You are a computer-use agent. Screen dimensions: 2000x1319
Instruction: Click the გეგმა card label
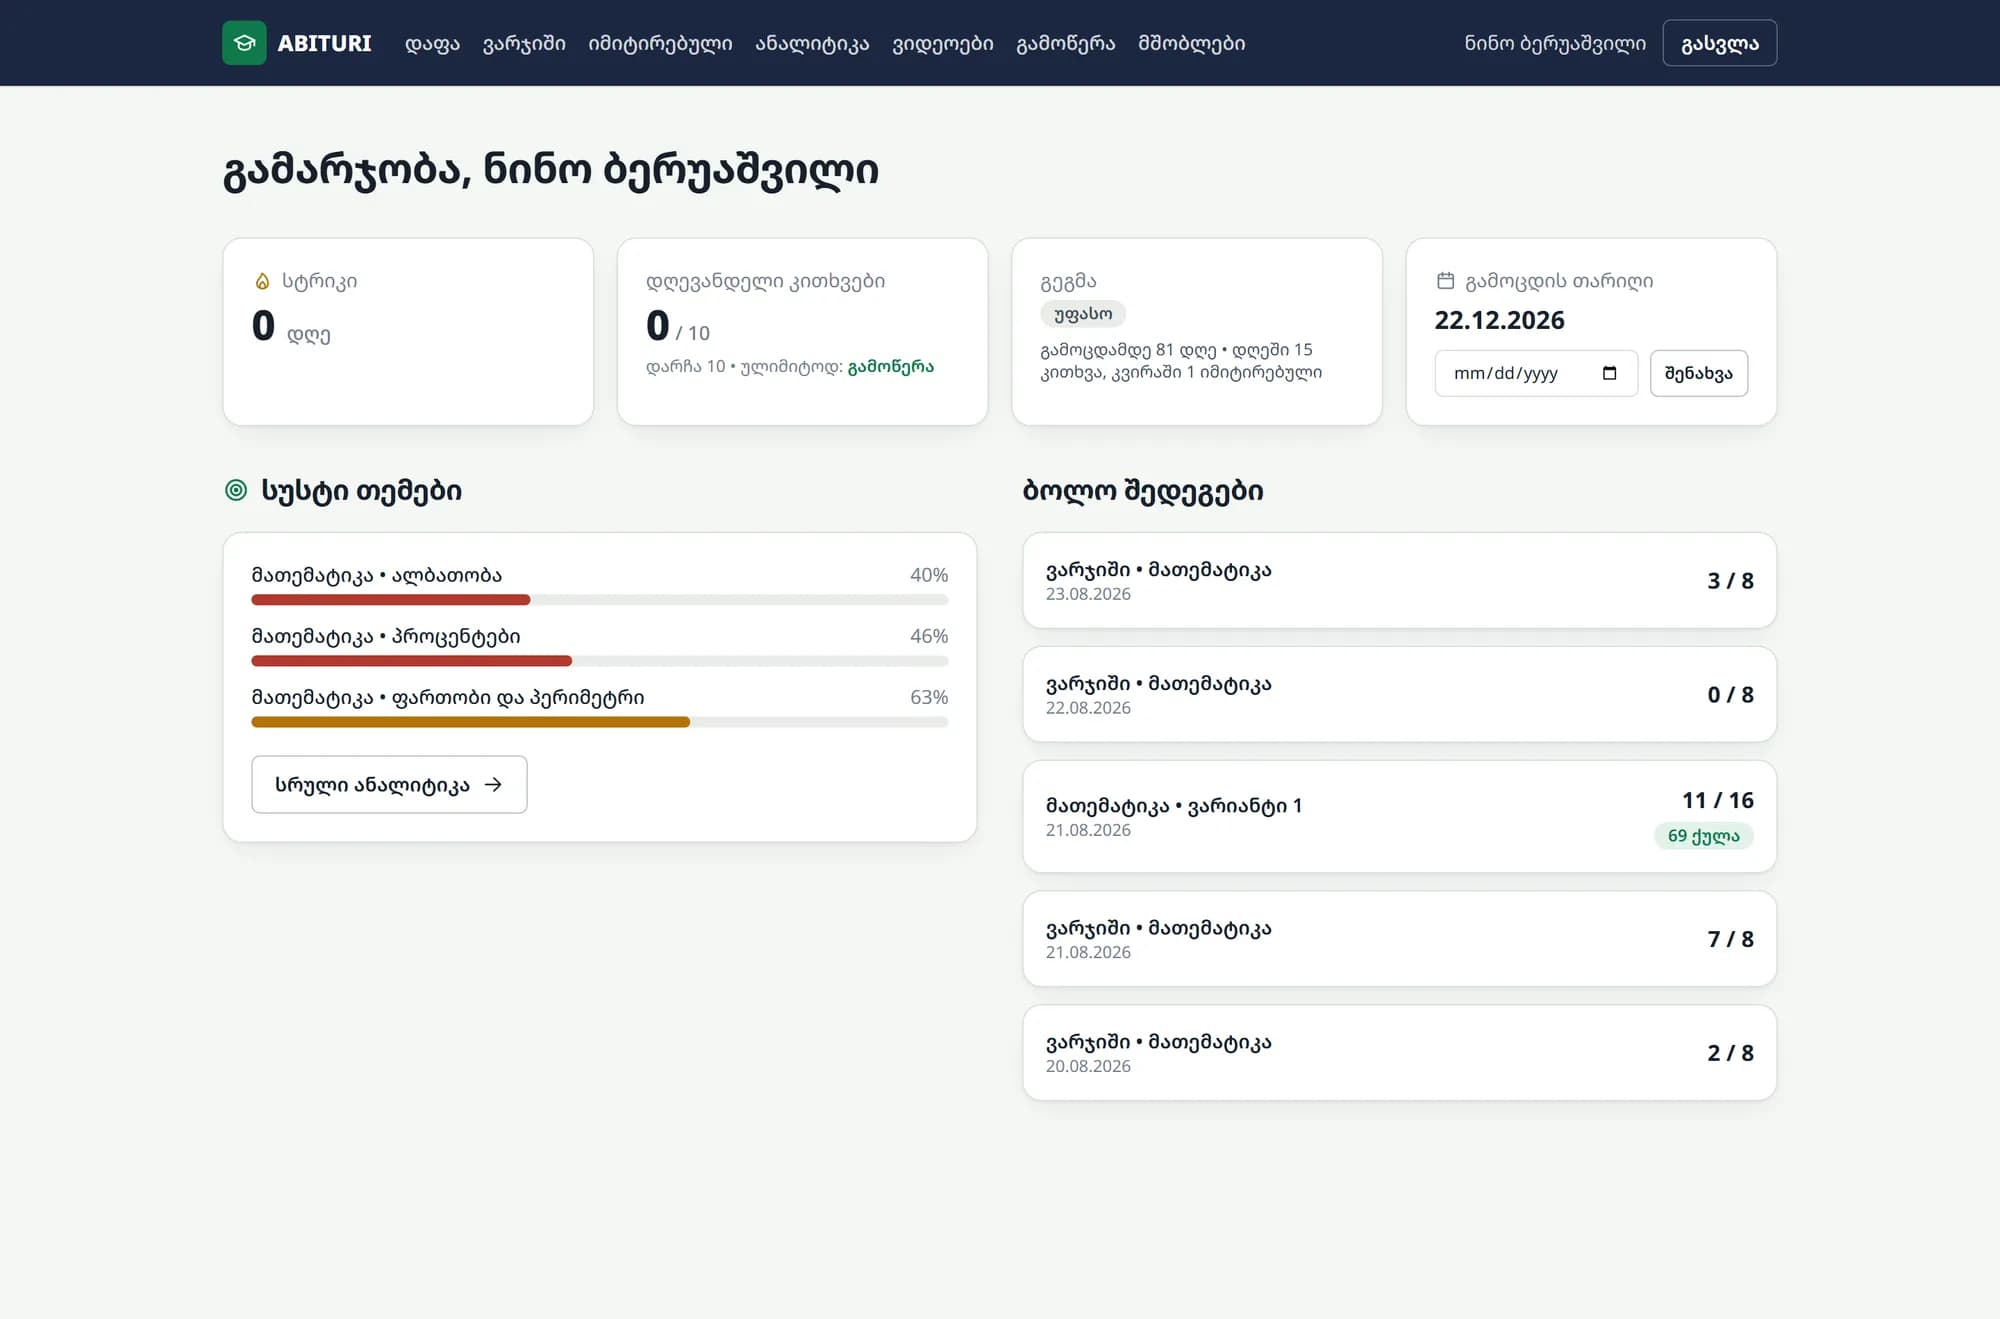pyautogui.click(x=1068, y=282)
